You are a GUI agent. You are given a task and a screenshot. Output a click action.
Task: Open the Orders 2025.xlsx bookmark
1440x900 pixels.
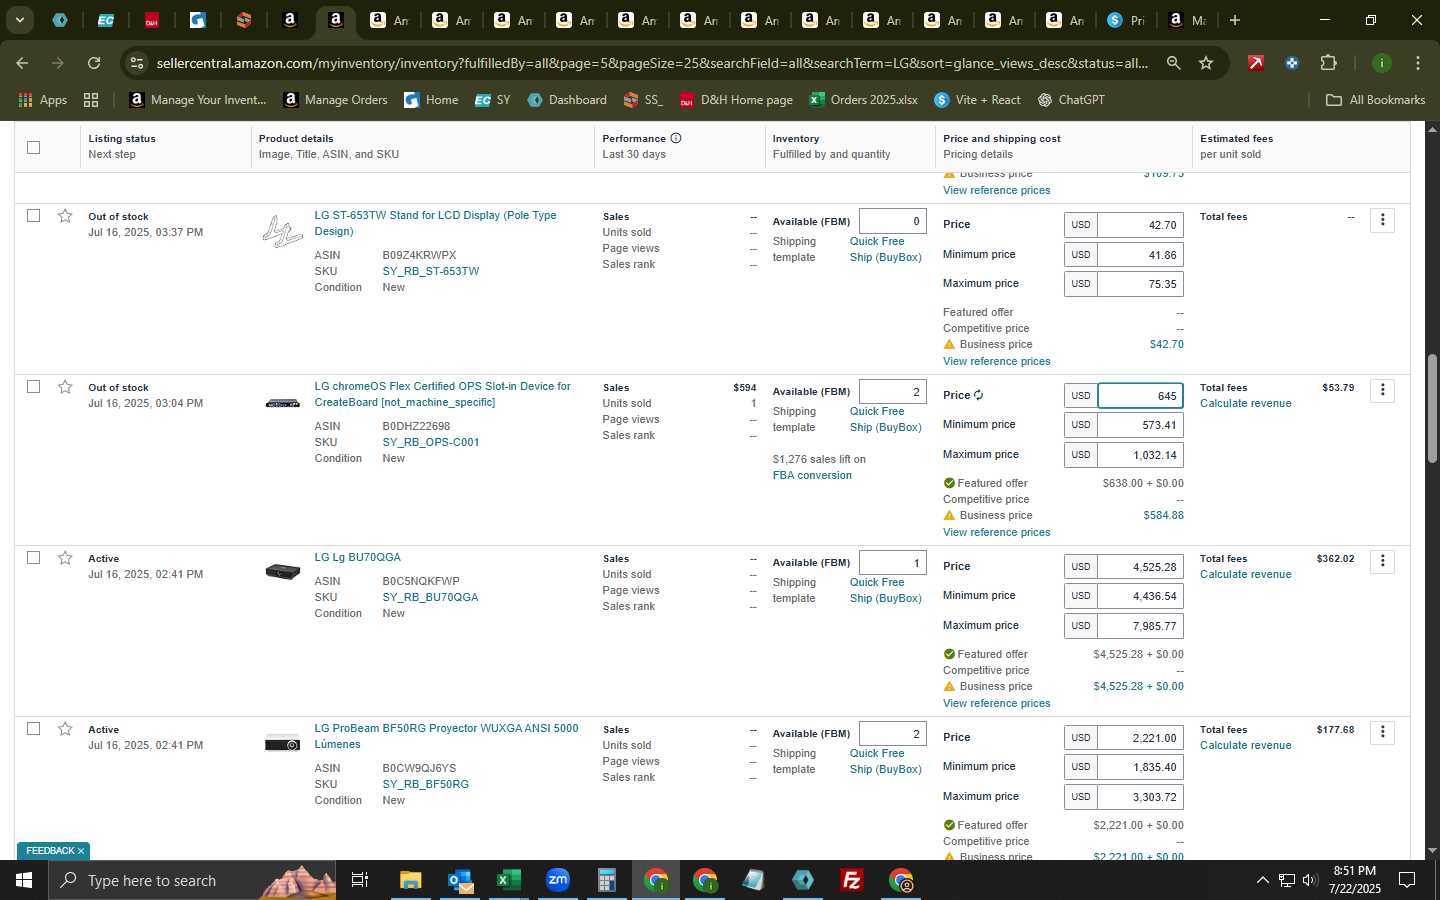tap(863, 100)
